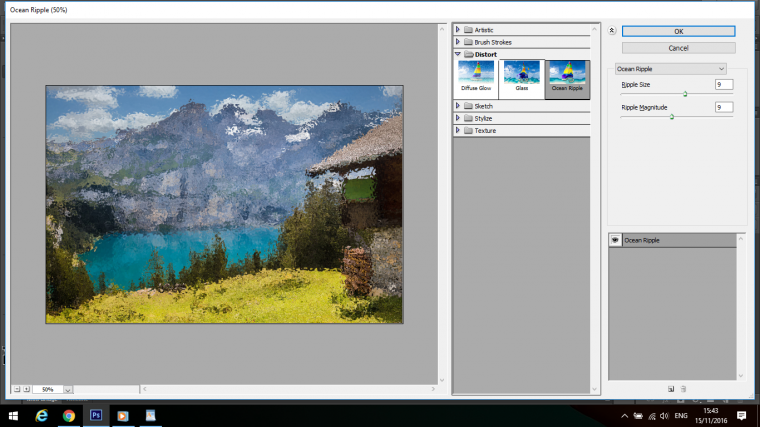760x427 pixels.
Task: Expand the Stylize filter folder
Action: point(458,118)
